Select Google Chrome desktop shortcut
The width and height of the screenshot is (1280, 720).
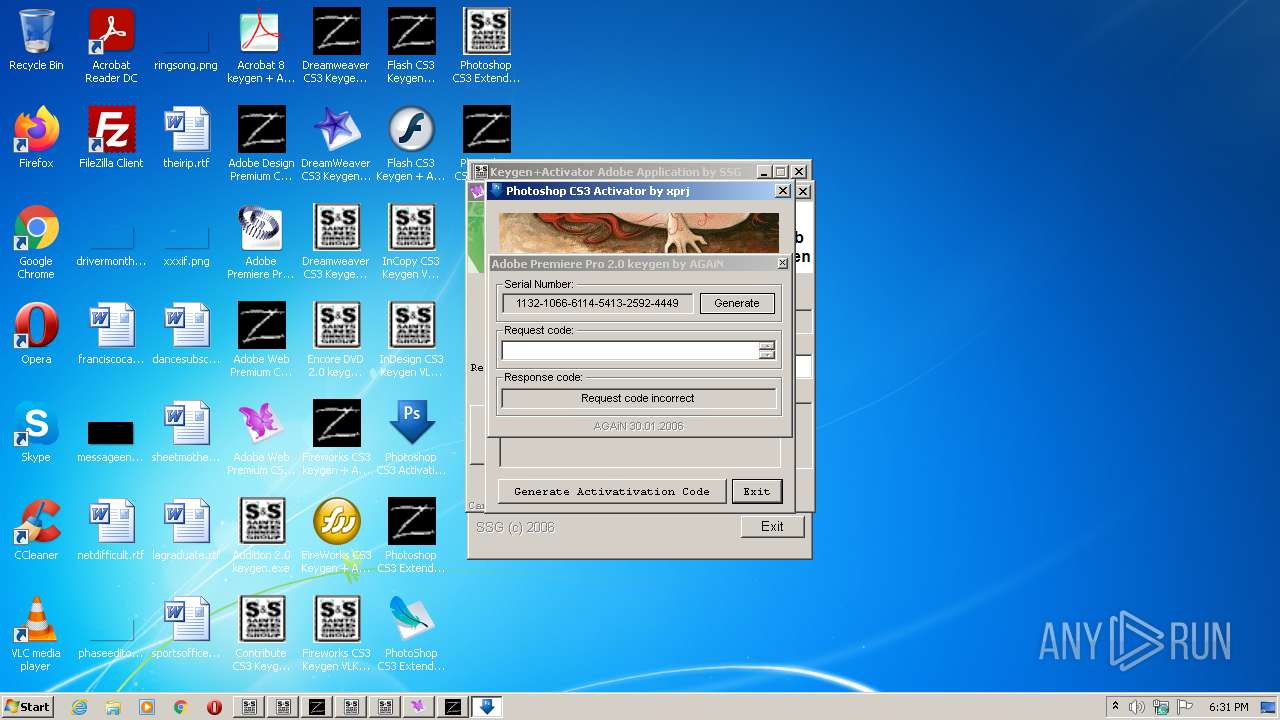click(x=36, y=241)
